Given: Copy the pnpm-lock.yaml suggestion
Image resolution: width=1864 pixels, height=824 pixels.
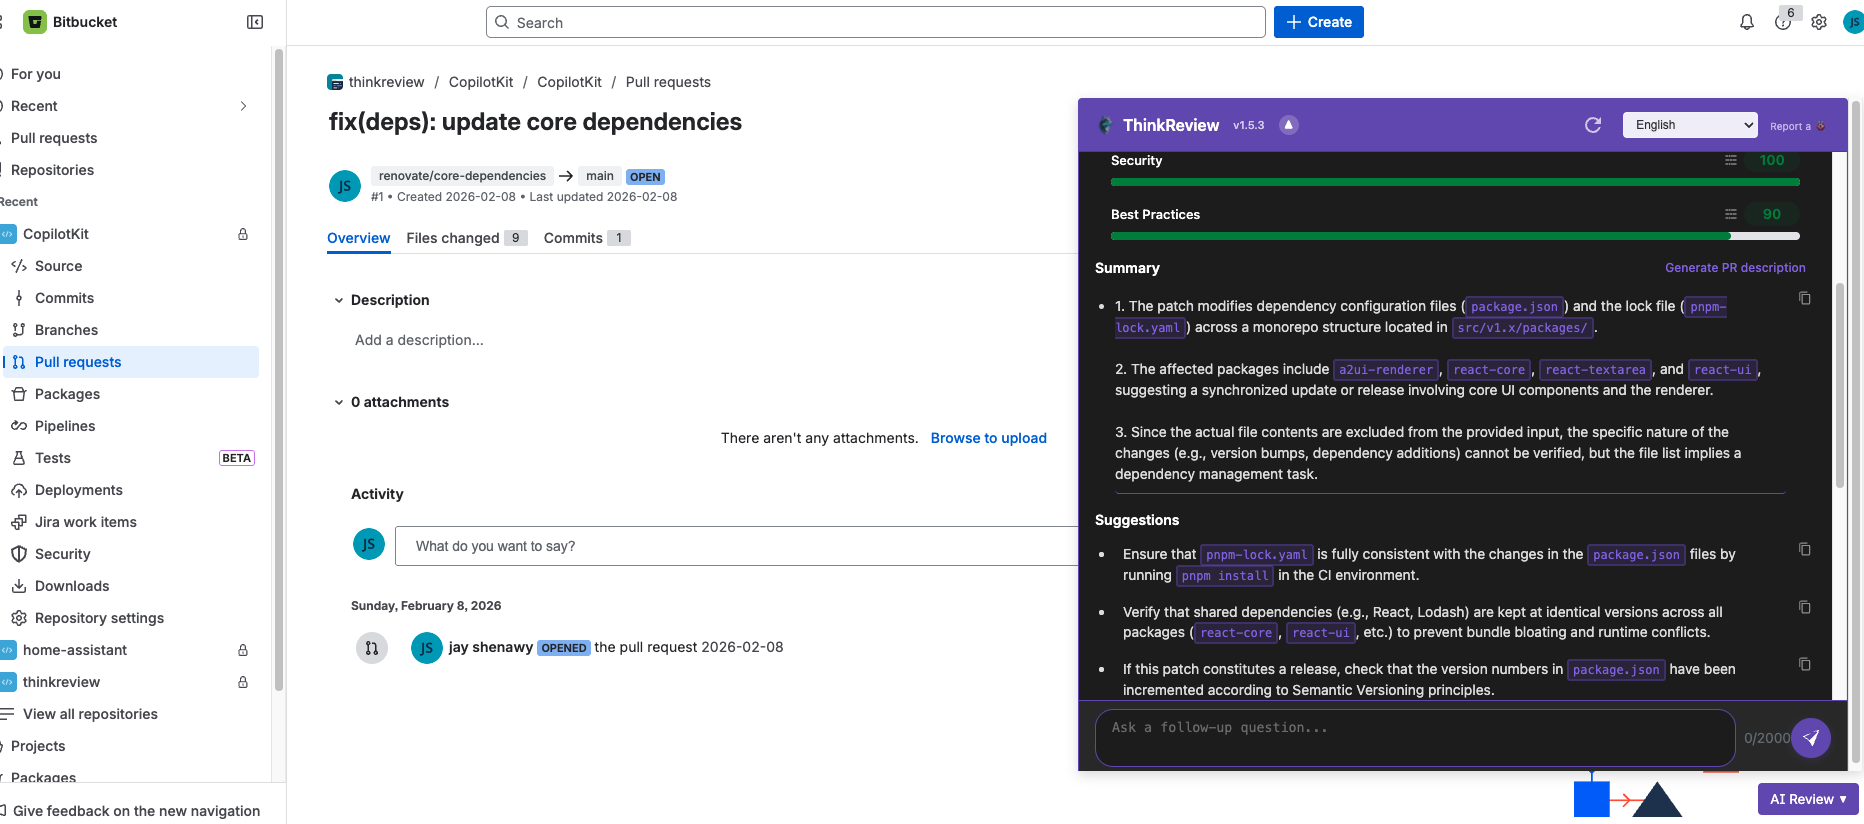Looking at the screenshot, I should pos(1805,549).
